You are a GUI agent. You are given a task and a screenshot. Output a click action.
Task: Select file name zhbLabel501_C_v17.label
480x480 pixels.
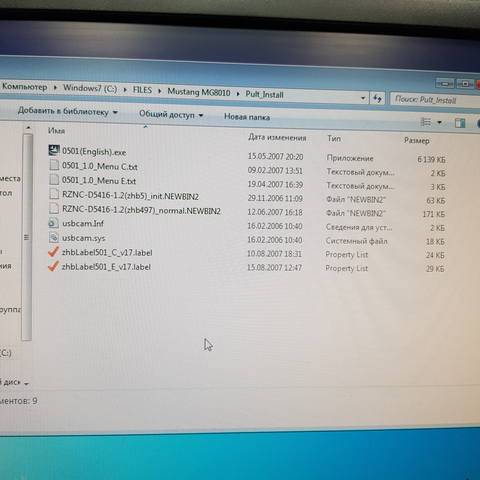(x=107, y=253)
